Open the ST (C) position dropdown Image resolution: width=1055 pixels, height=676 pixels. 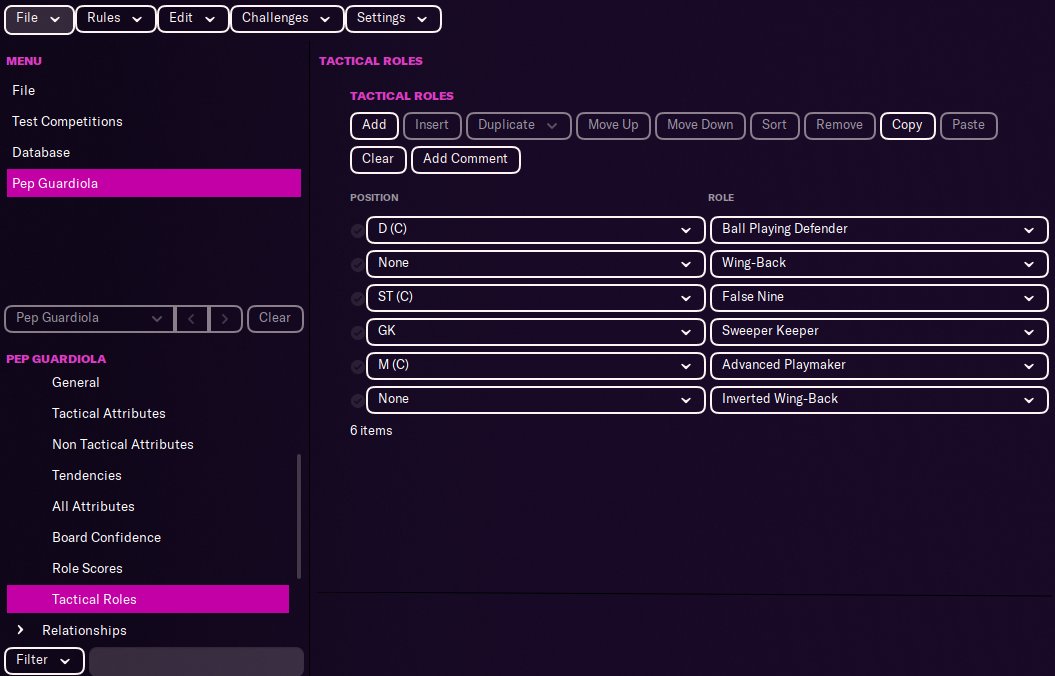[535, 297]
